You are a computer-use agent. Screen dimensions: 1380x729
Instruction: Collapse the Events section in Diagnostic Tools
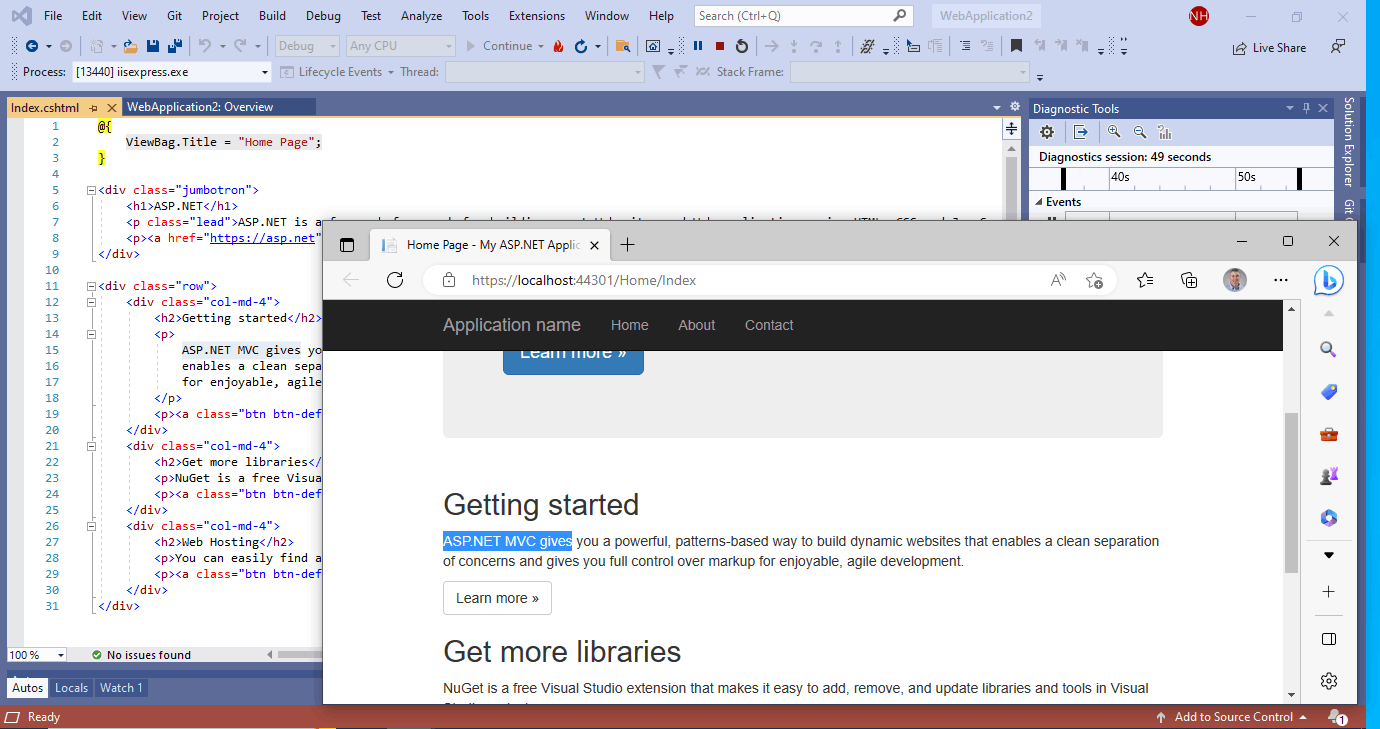click(x=1037, y=202)
